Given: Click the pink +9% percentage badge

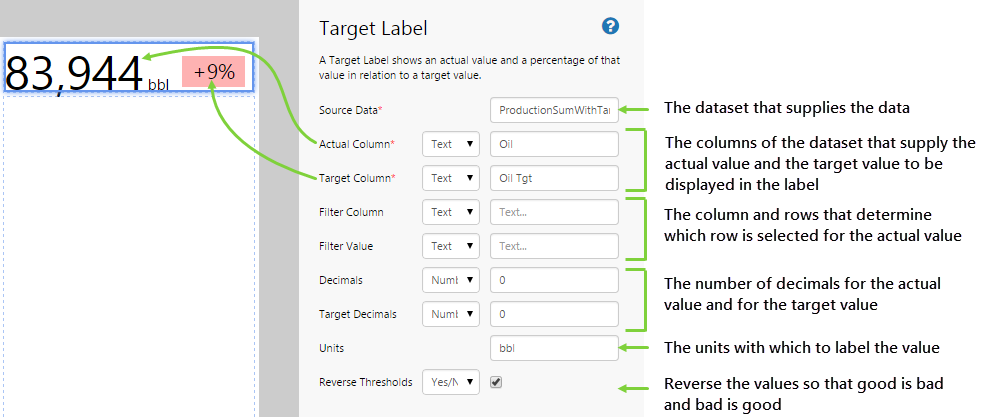Looking at the screenshot, I should click(x=214, y=72).
